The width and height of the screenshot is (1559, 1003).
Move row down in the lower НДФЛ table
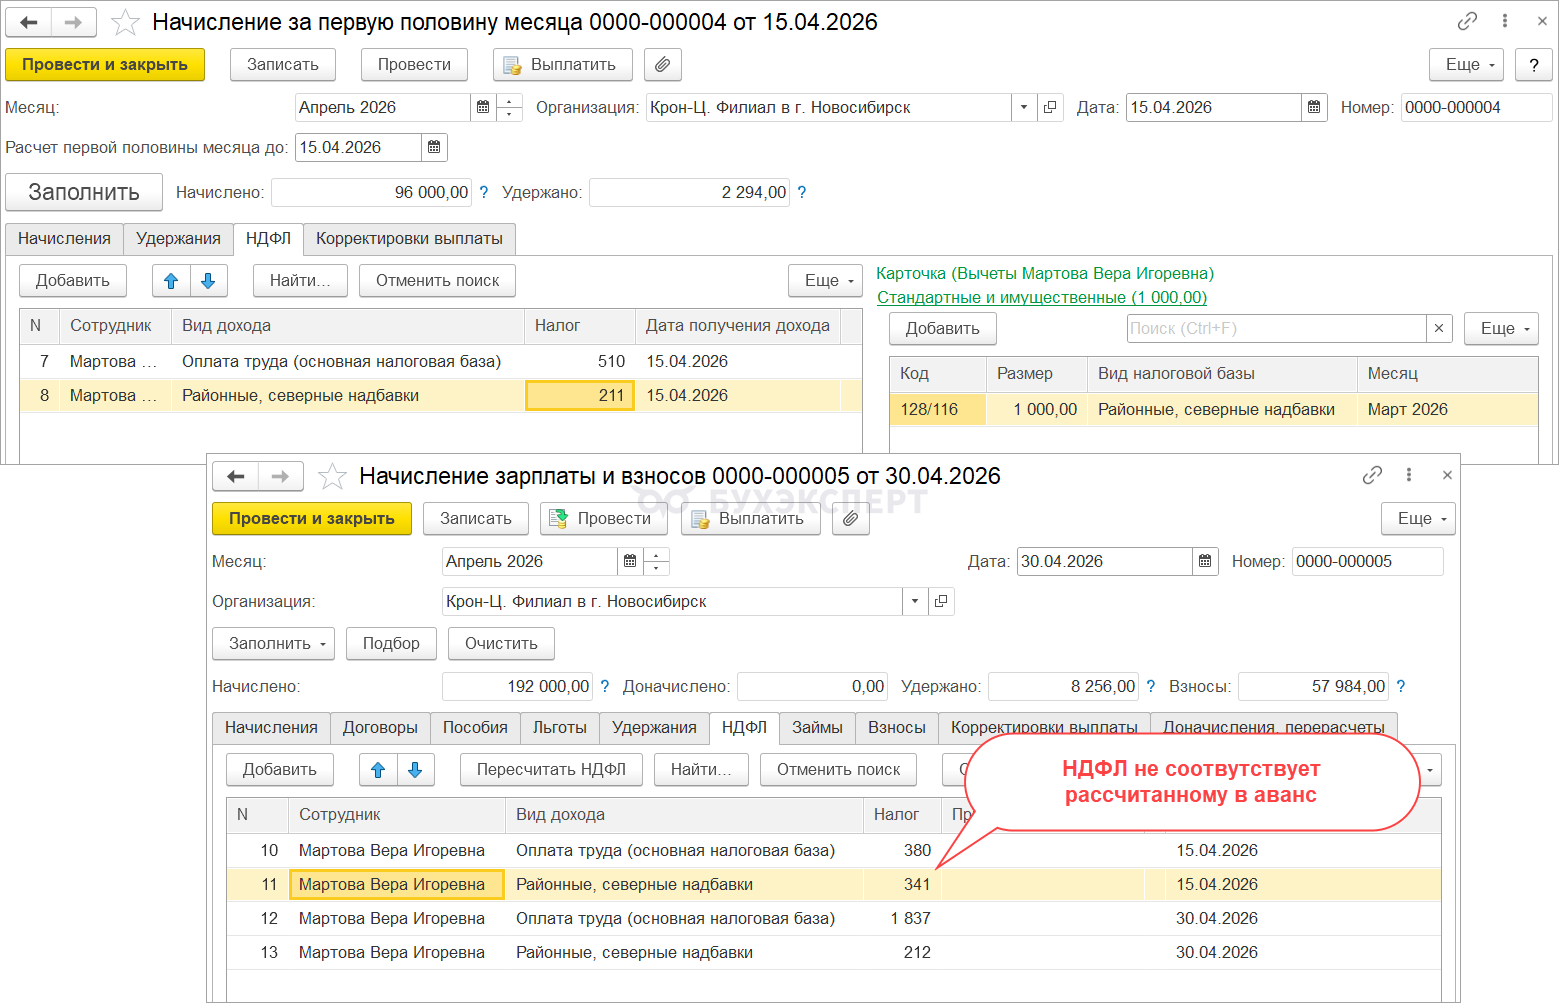(x=415, y=770)
